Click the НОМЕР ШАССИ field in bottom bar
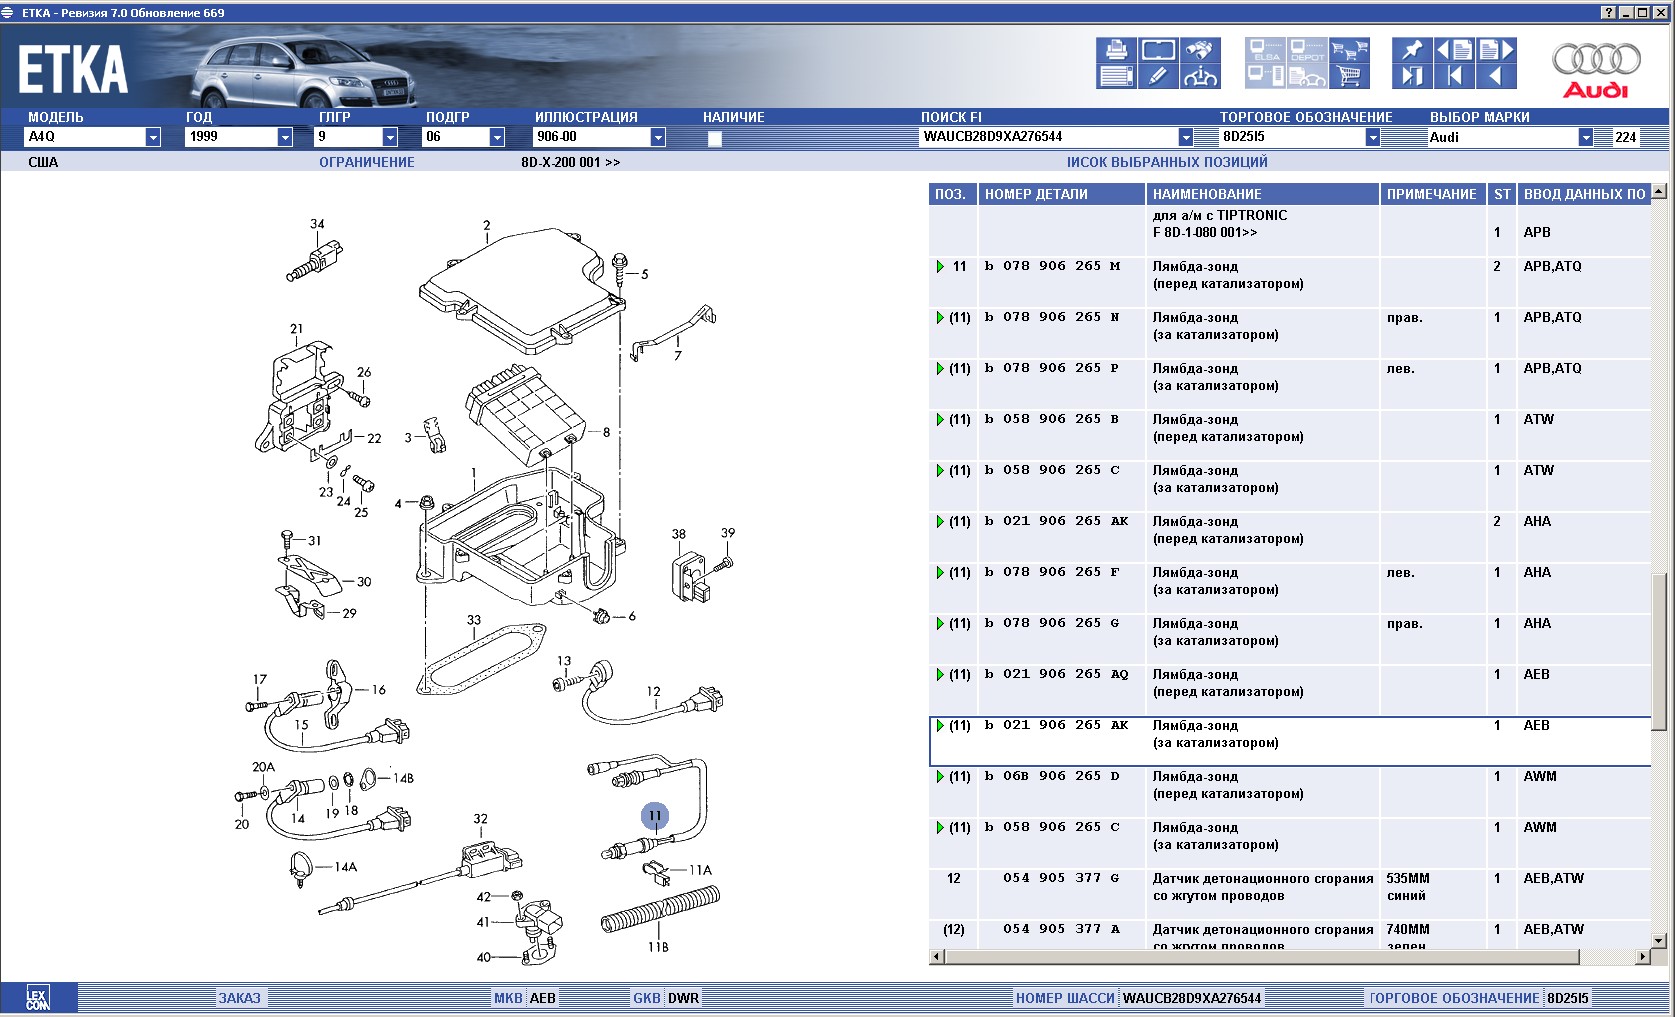Screen dimensions: 1675x1017 pyautogui.click(x=1192, y=998)
